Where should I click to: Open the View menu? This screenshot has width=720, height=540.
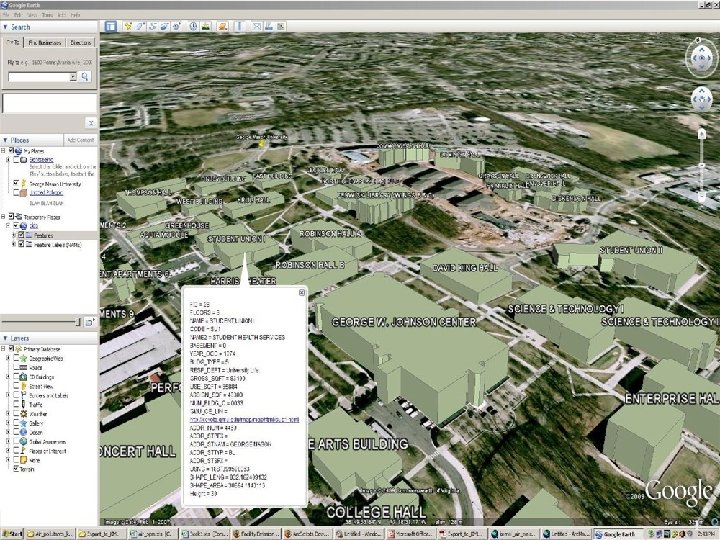pos(32,15)
